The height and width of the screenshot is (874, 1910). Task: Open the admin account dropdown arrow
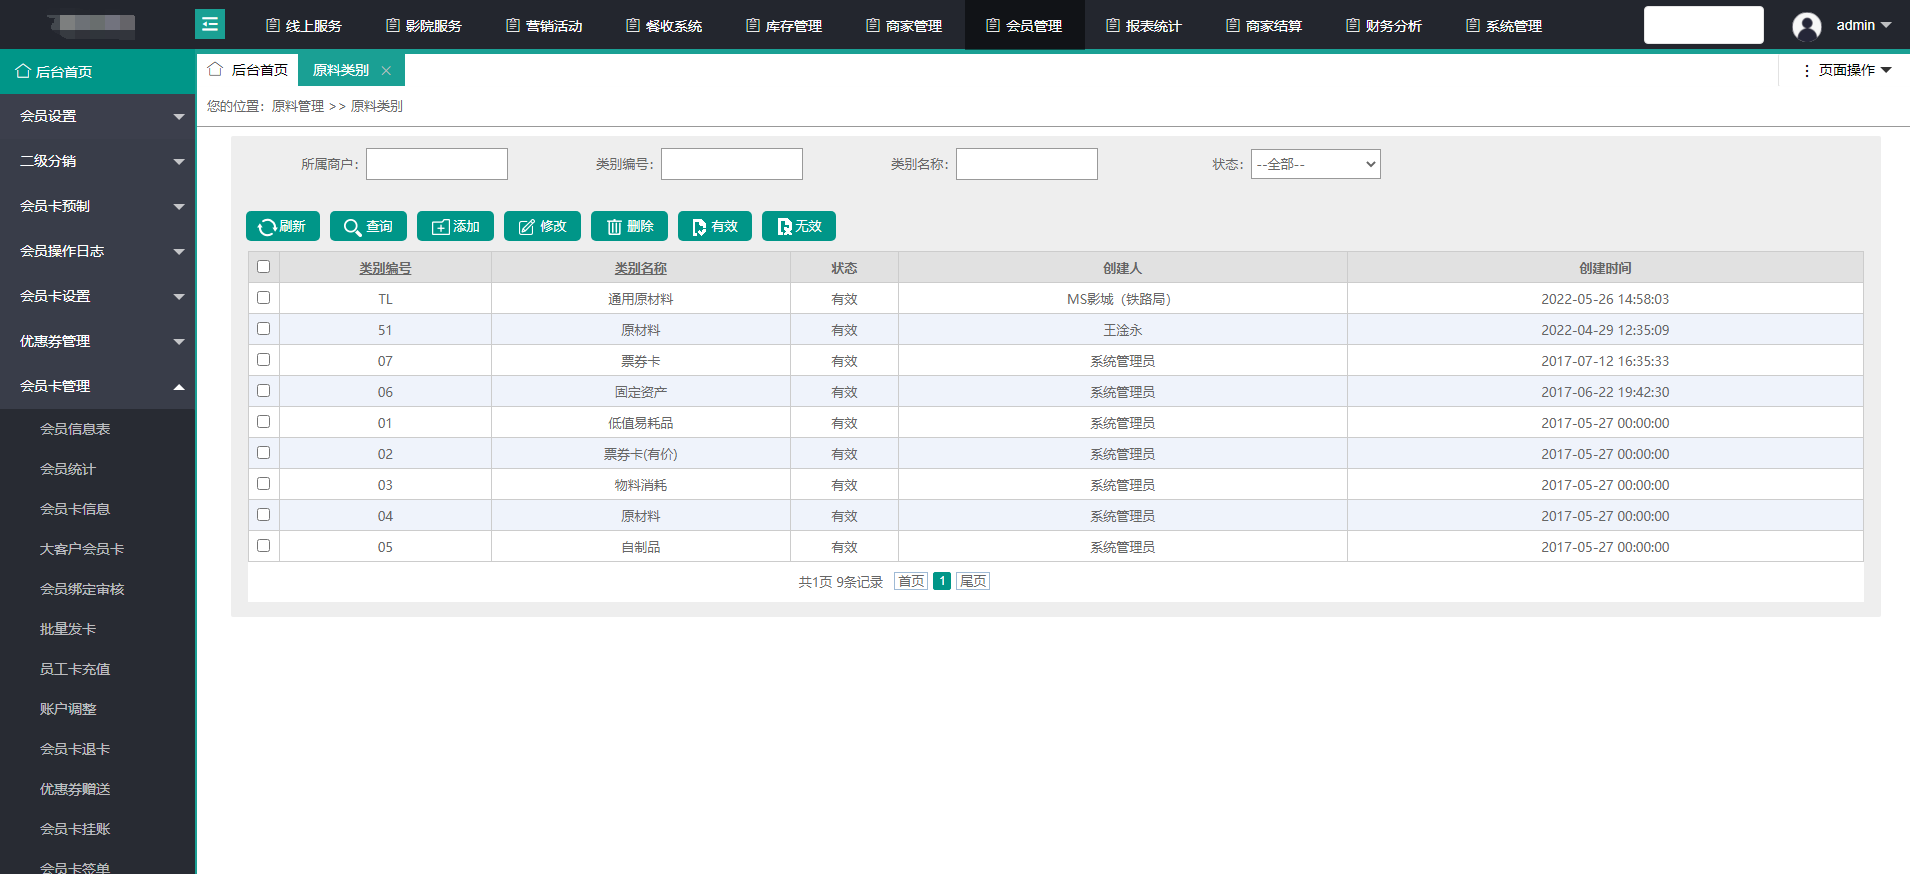(1886, 25)
